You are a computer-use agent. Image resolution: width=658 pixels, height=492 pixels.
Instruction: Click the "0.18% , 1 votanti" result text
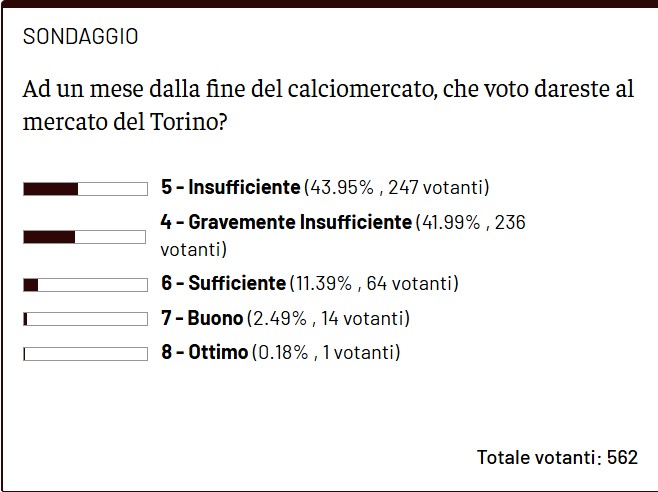[x=326, y=352]
